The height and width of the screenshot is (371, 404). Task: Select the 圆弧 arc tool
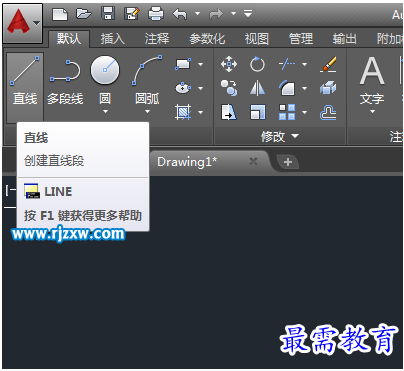(x=147, y=80)
